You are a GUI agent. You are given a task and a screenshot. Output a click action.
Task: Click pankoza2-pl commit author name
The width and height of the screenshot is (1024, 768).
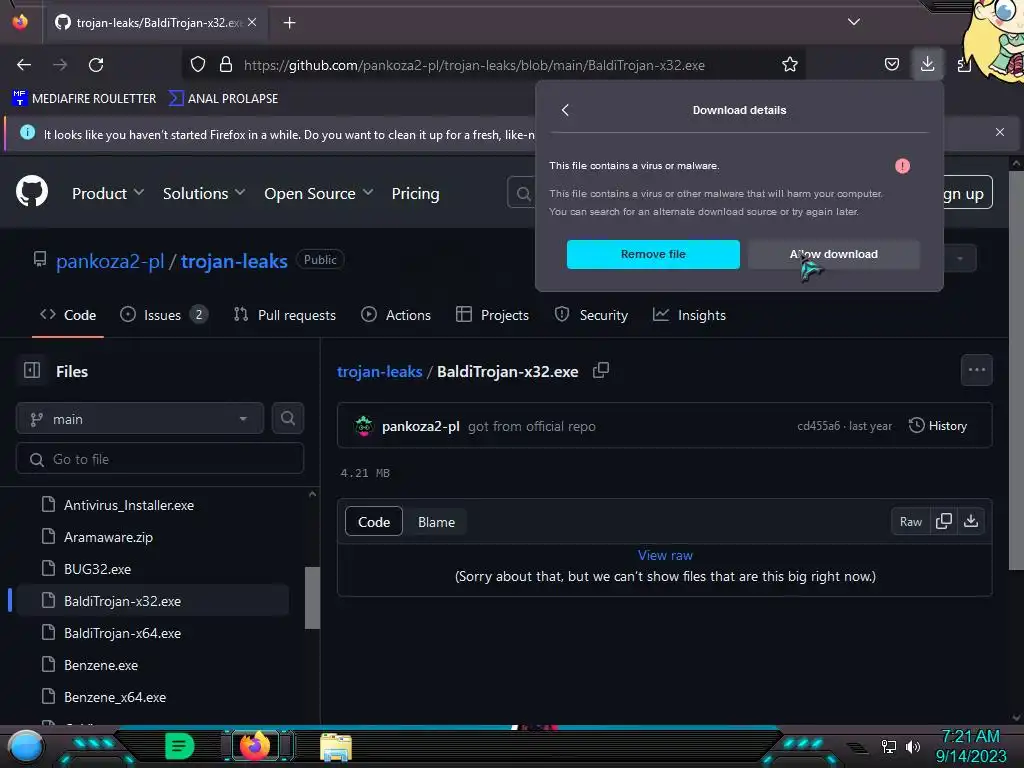pos(421,426)
